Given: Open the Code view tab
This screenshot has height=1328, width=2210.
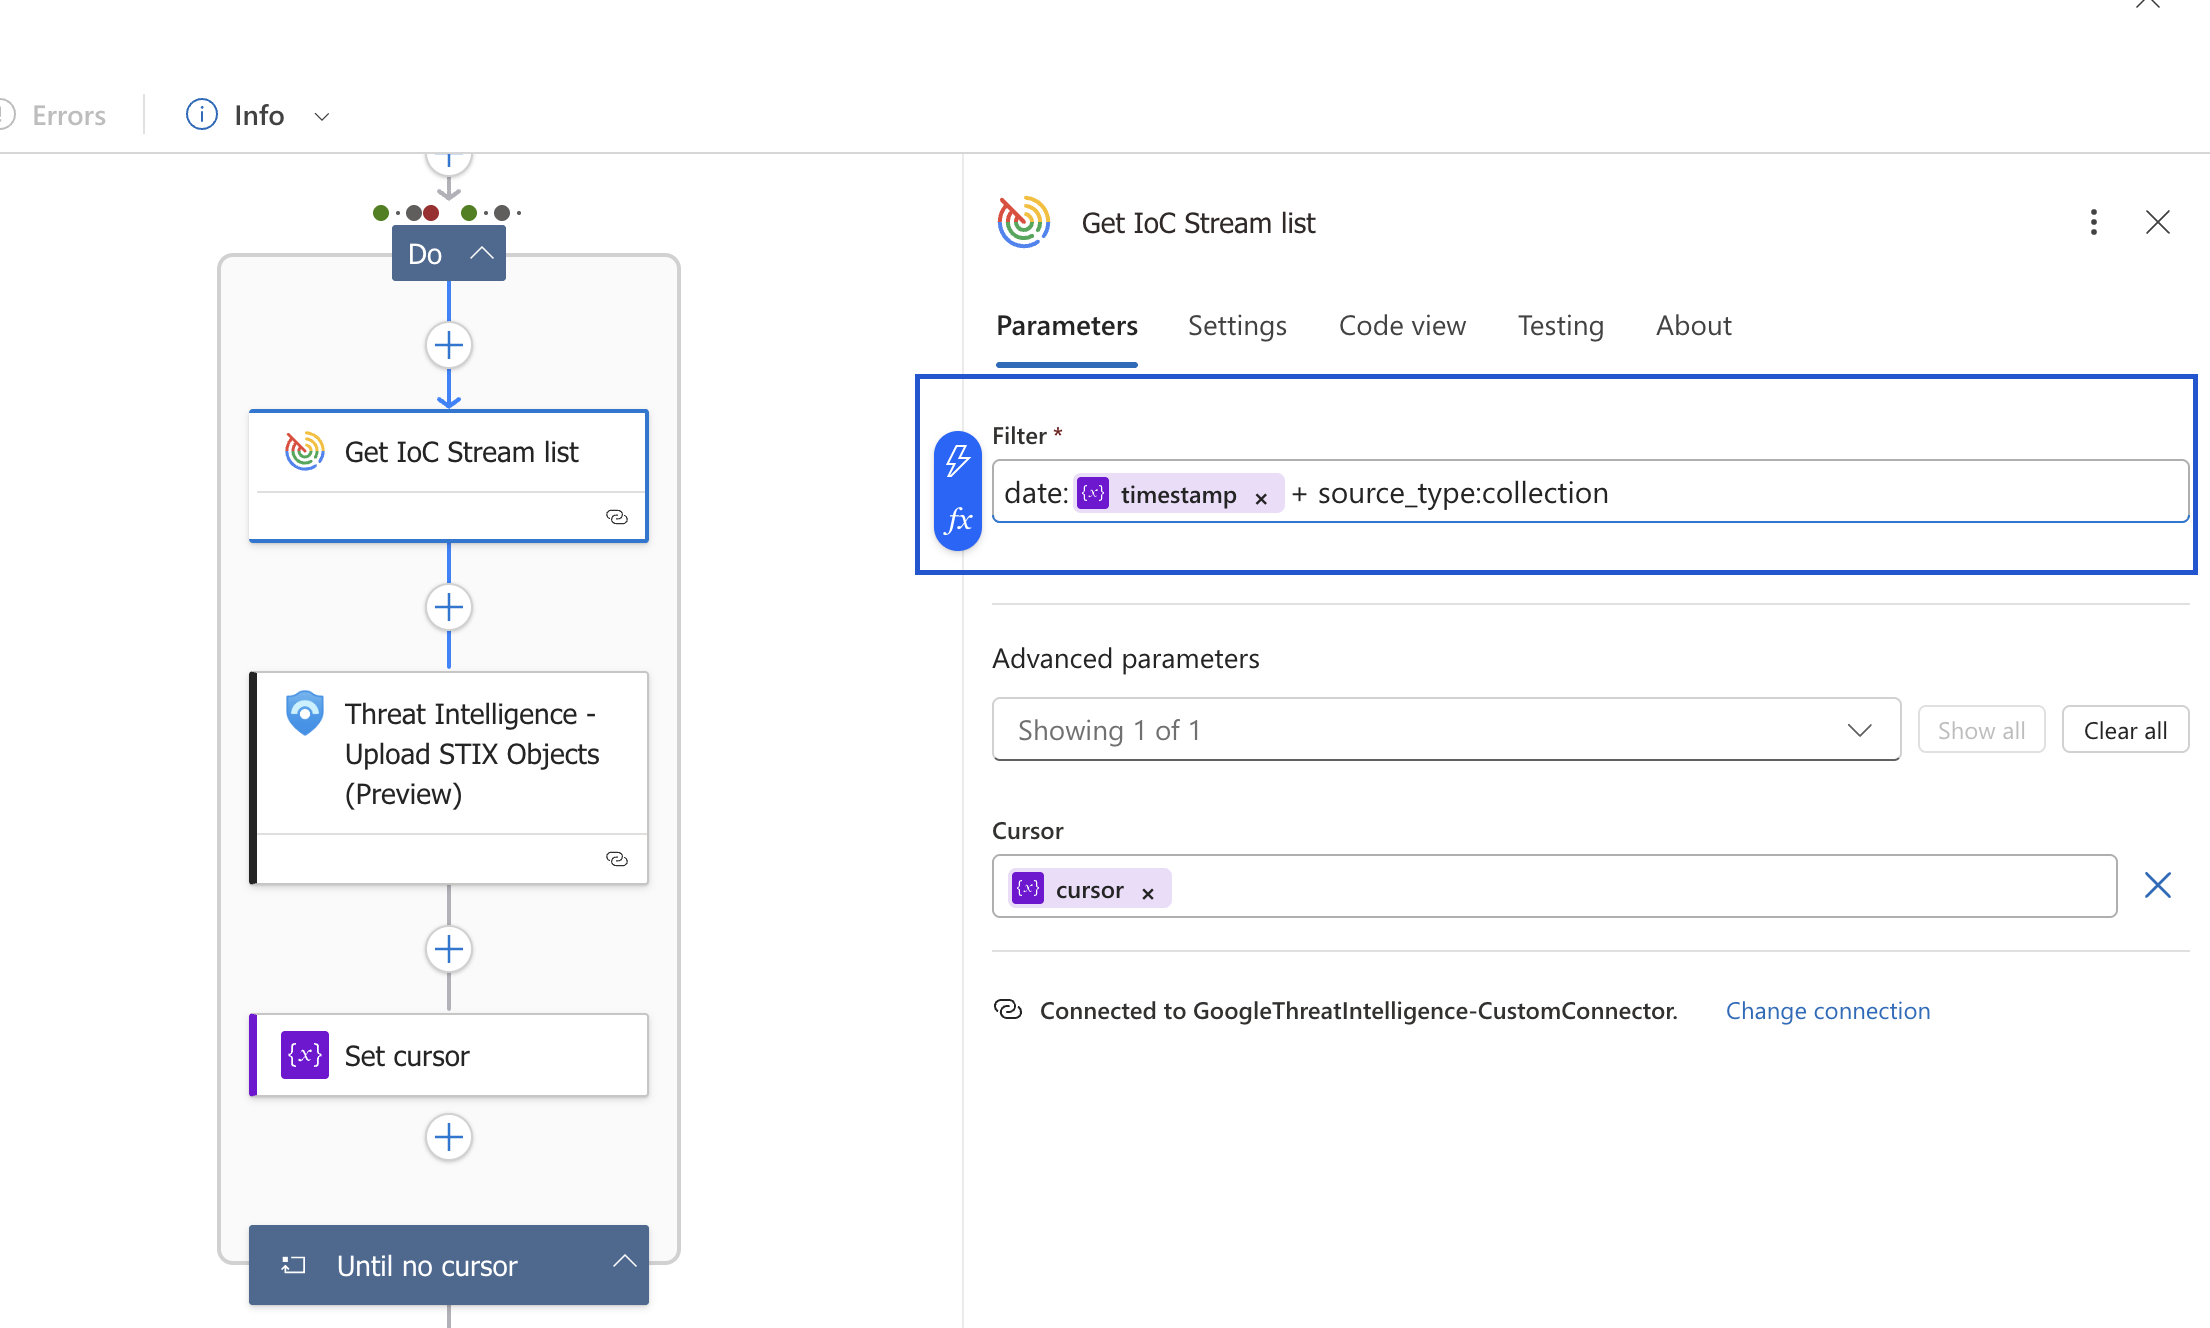Looking at the screenshot, I should [1401, 326].
